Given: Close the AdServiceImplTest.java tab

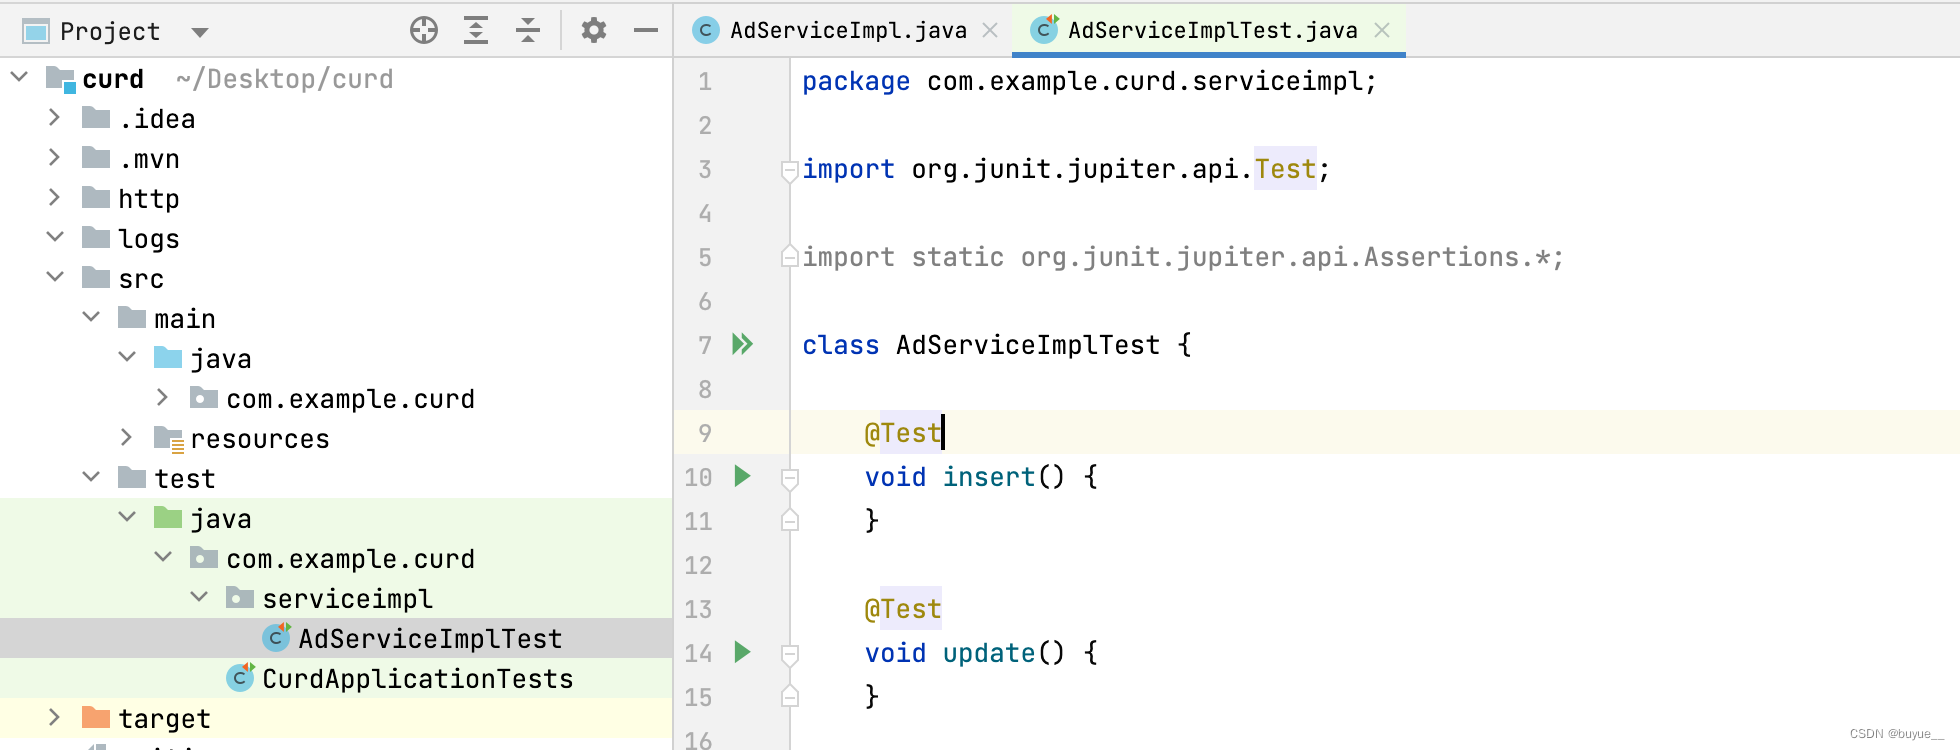Looking at the screenshot, I should point(1382,31).
